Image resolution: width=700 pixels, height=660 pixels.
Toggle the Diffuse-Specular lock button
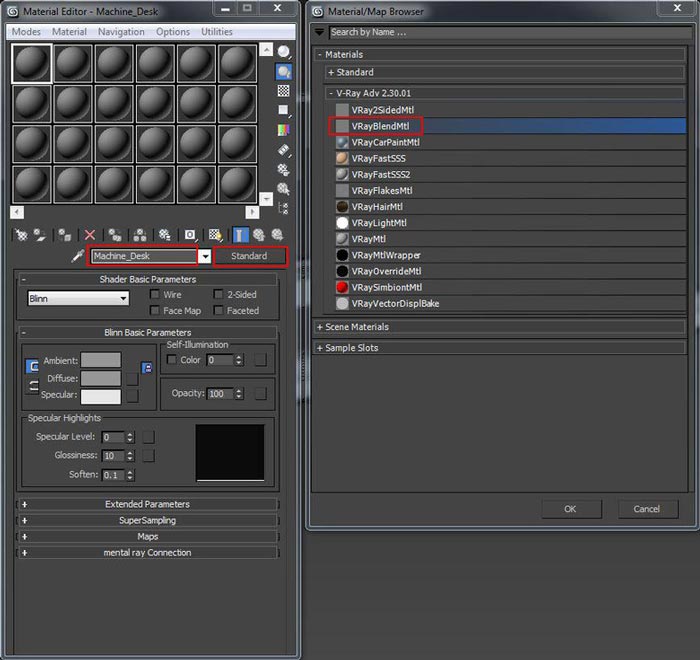33,385
